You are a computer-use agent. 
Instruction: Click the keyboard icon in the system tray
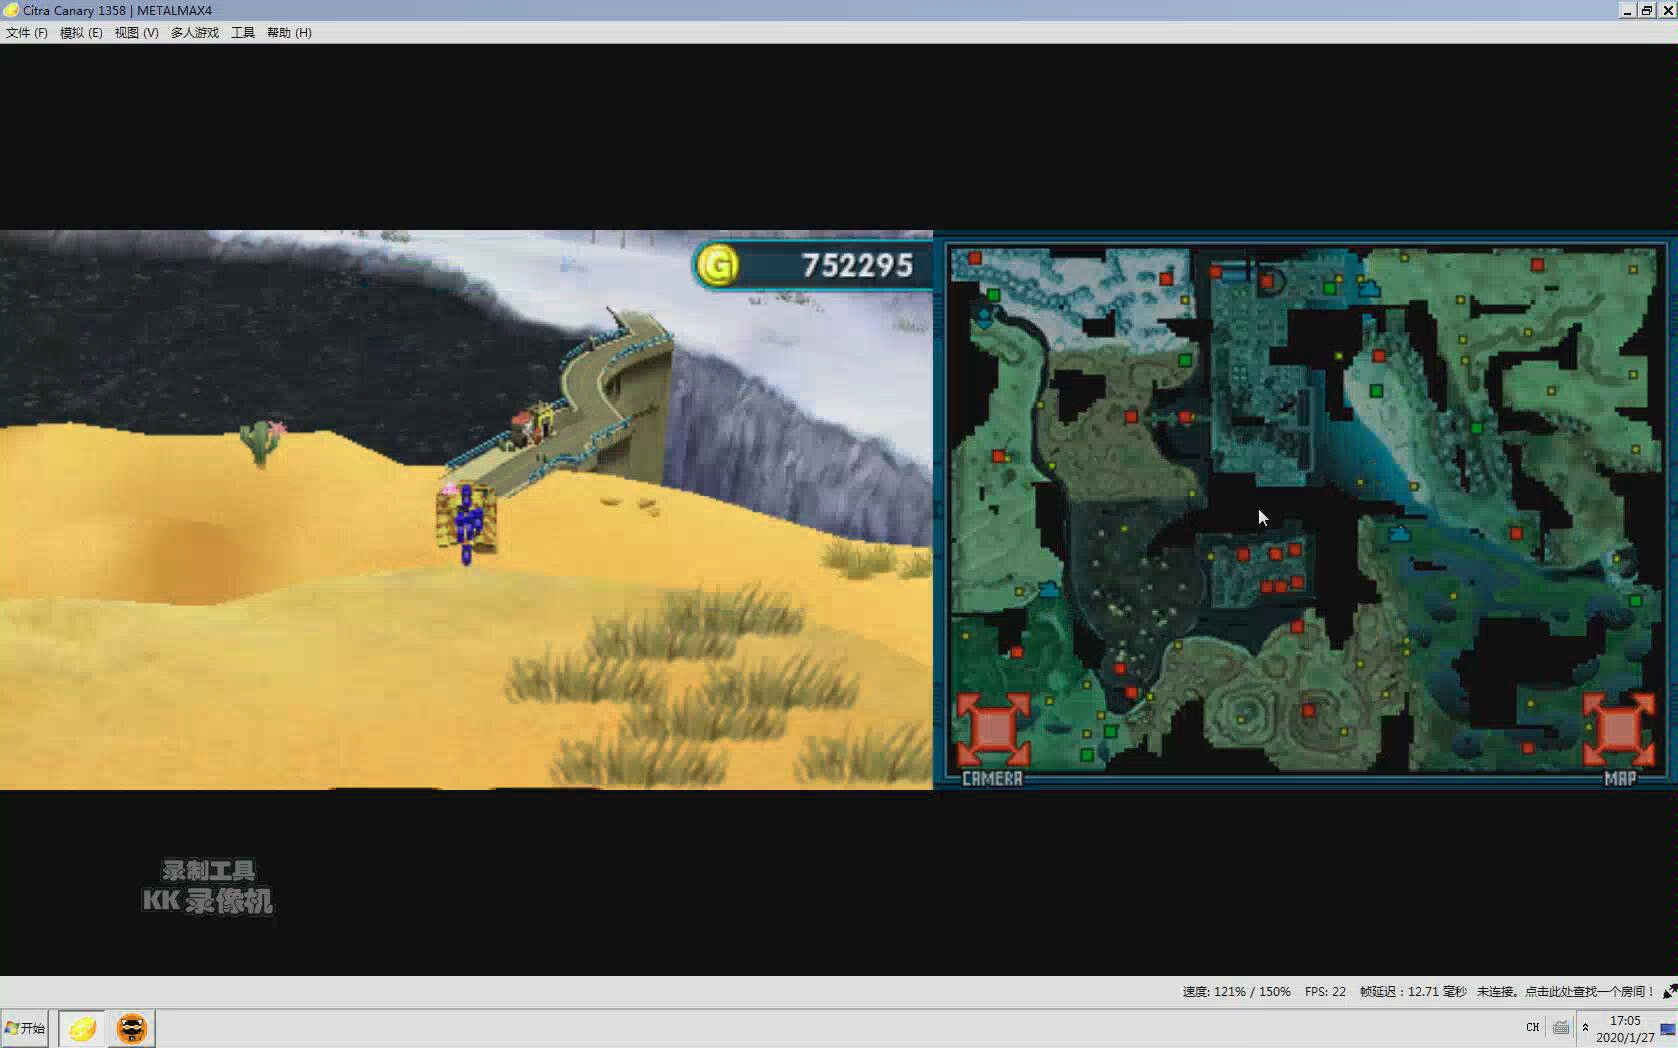point(1561,1028)
